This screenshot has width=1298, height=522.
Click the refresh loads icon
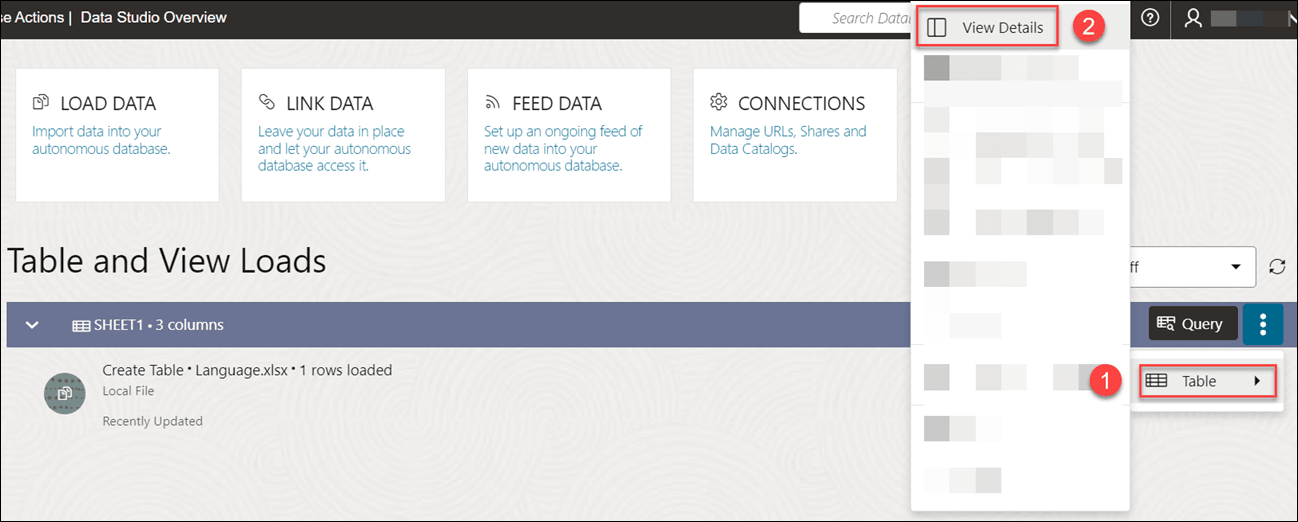1277,267
